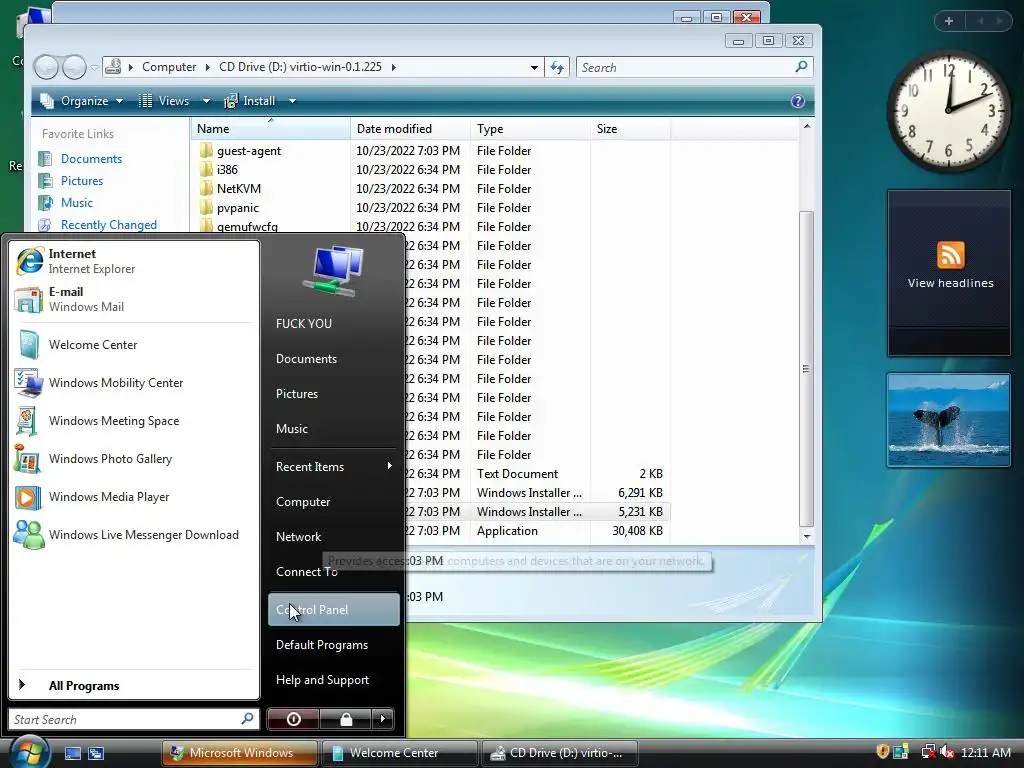Expand the Recent Items submenu
Viewport: 1024px width, 768px height.
click(x=390, y=466)
